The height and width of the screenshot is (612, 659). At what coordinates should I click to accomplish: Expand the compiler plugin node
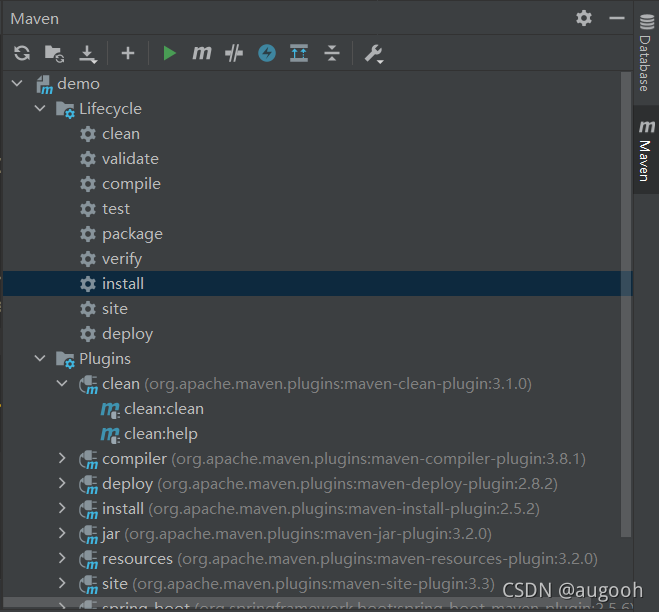click(62, 458)
